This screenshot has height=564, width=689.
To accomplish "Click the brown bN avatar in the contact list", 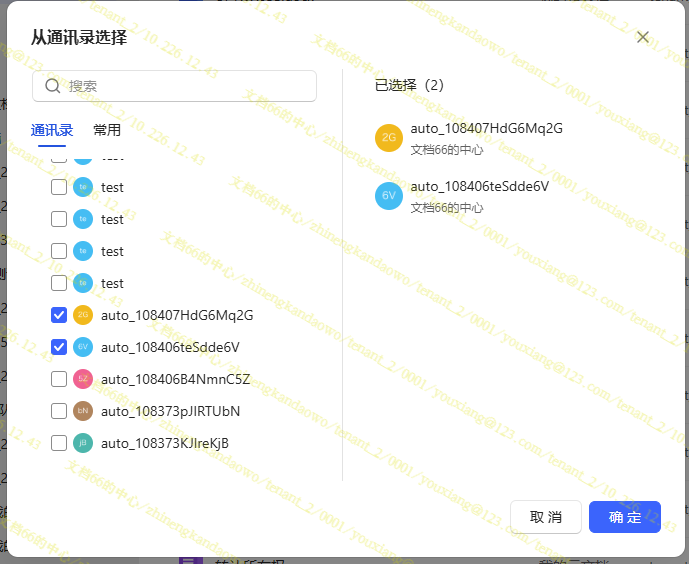I will [x=83, y=411].
